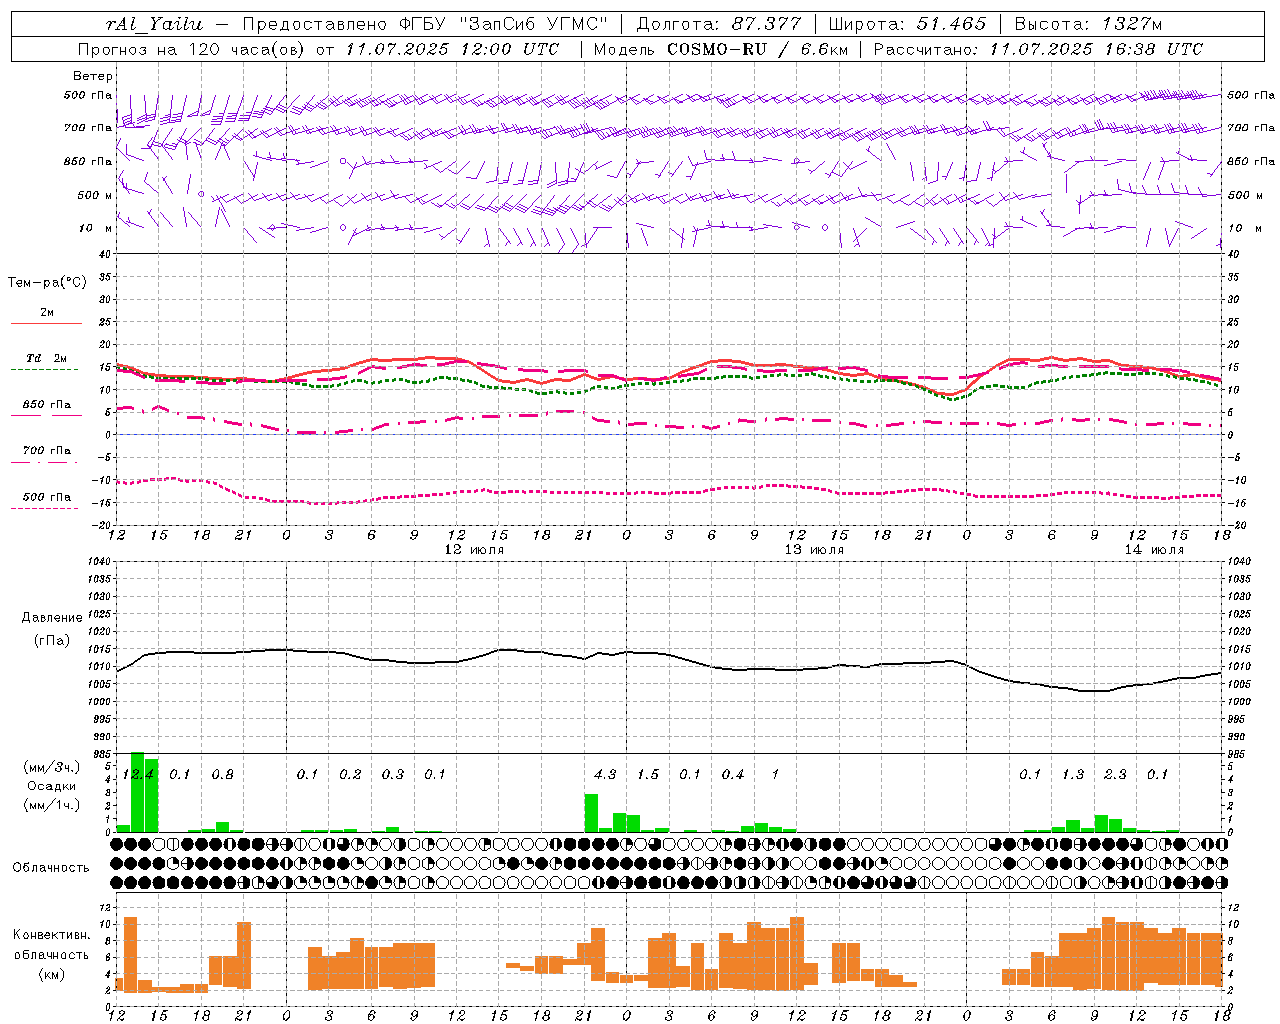Click the 0.2 precipitation total value
This screenshot has width=1280, height=1024.
[350, 774]
